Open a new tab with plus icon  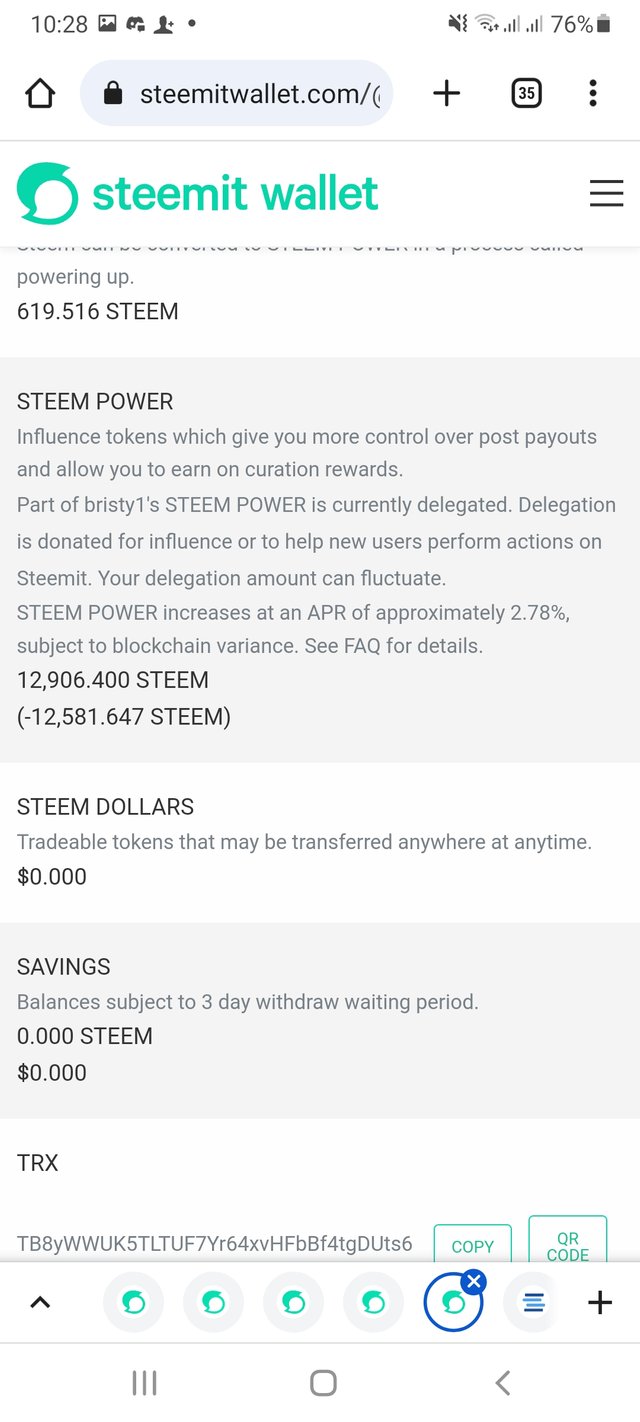[446, 94]
